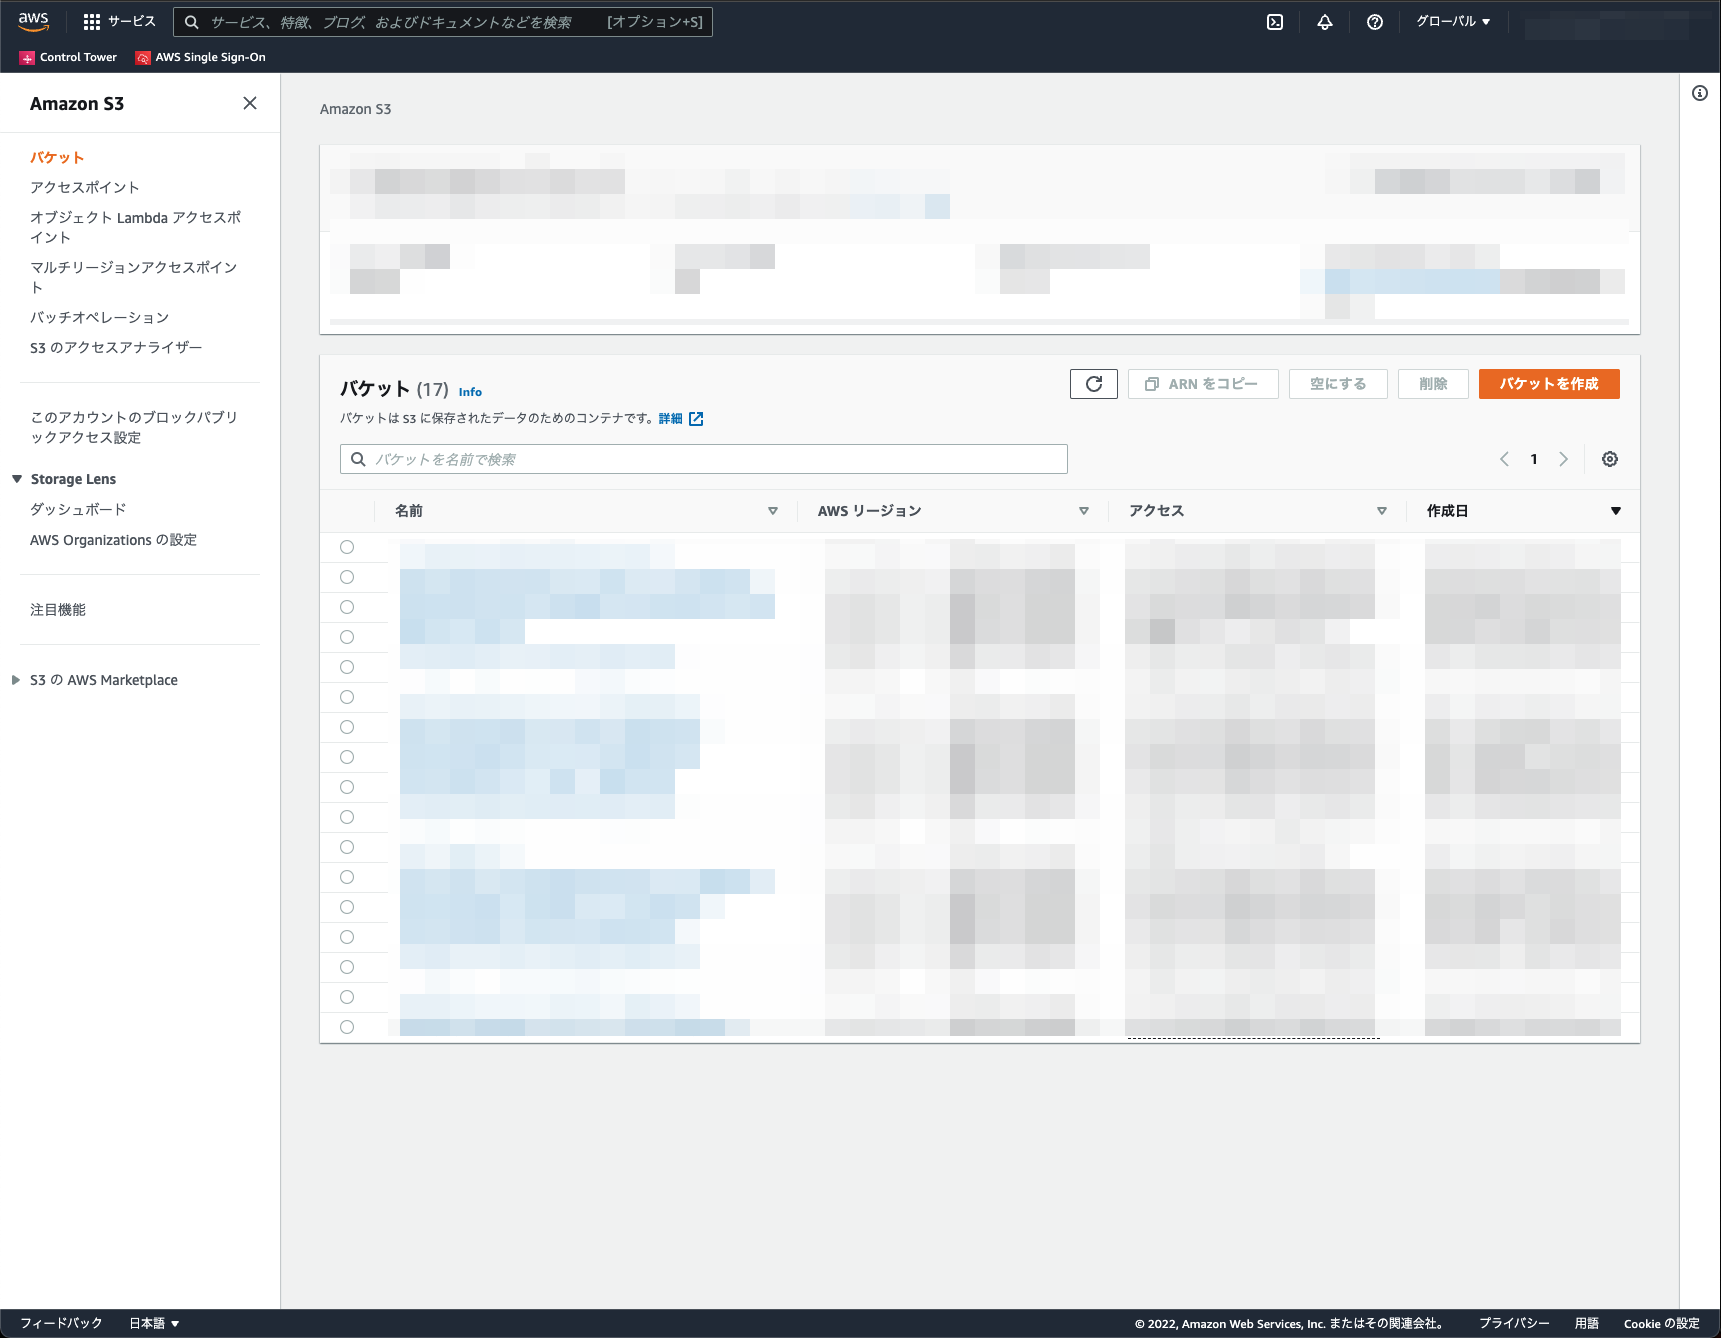The image size is (1721, 1338).
Task: Open Storage Lens ダッシュボード
Action: (x=78, y=509)
